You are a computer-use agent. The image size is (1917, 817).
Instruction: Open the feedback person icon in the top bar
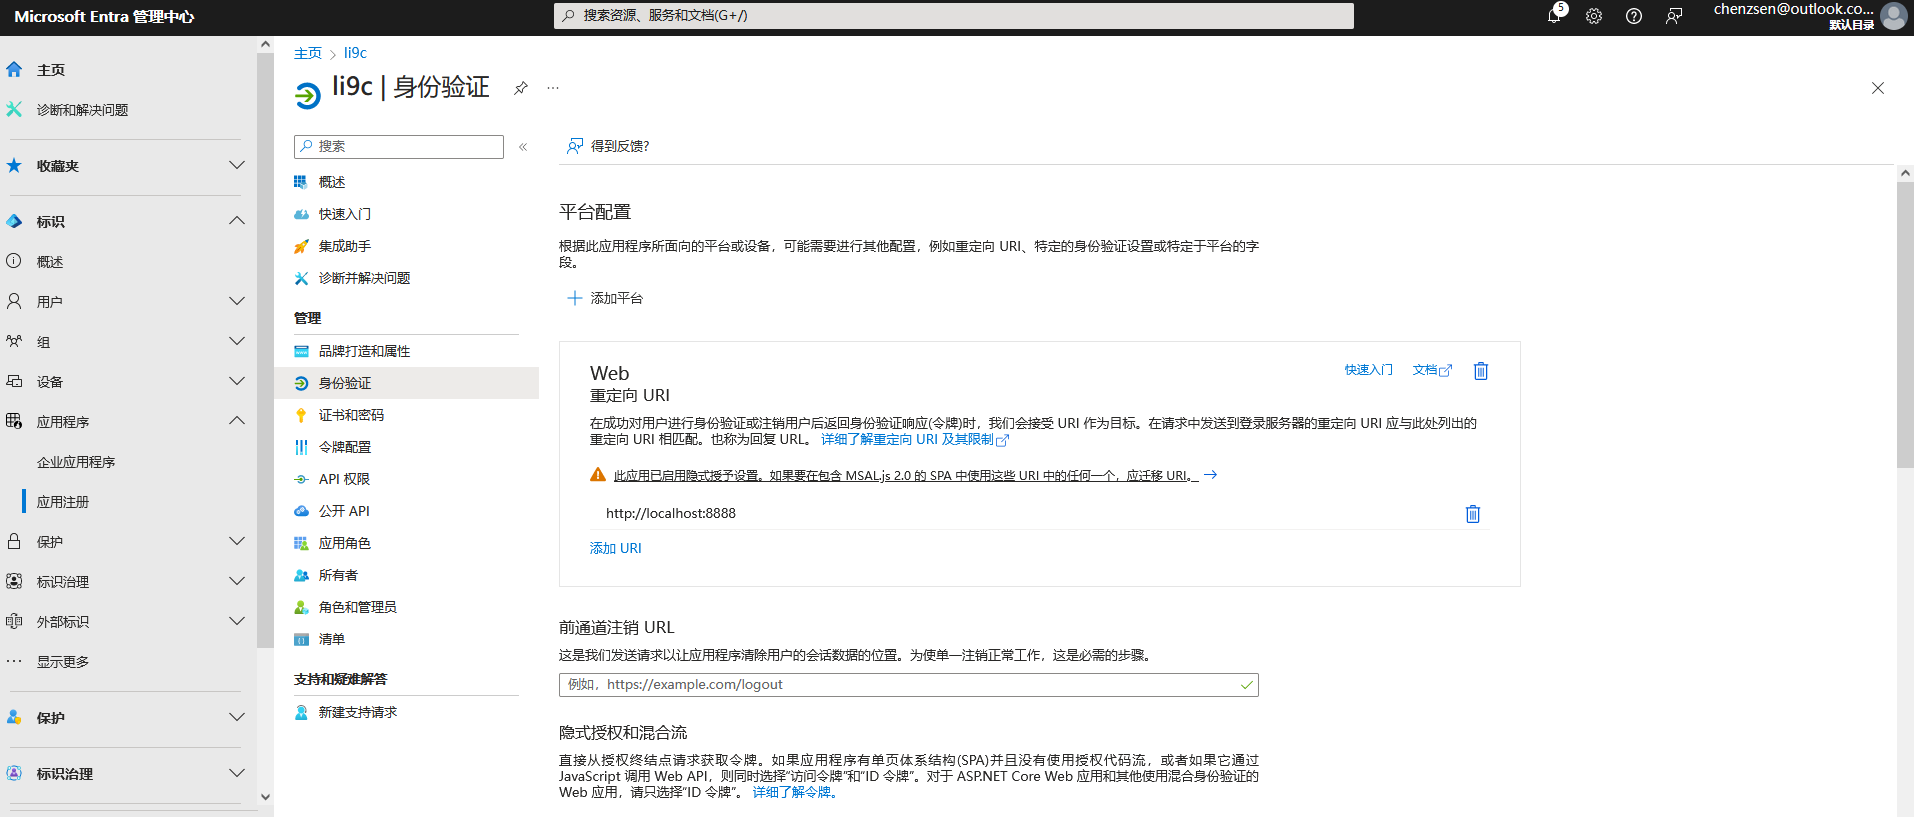[x=1674, y=16]
